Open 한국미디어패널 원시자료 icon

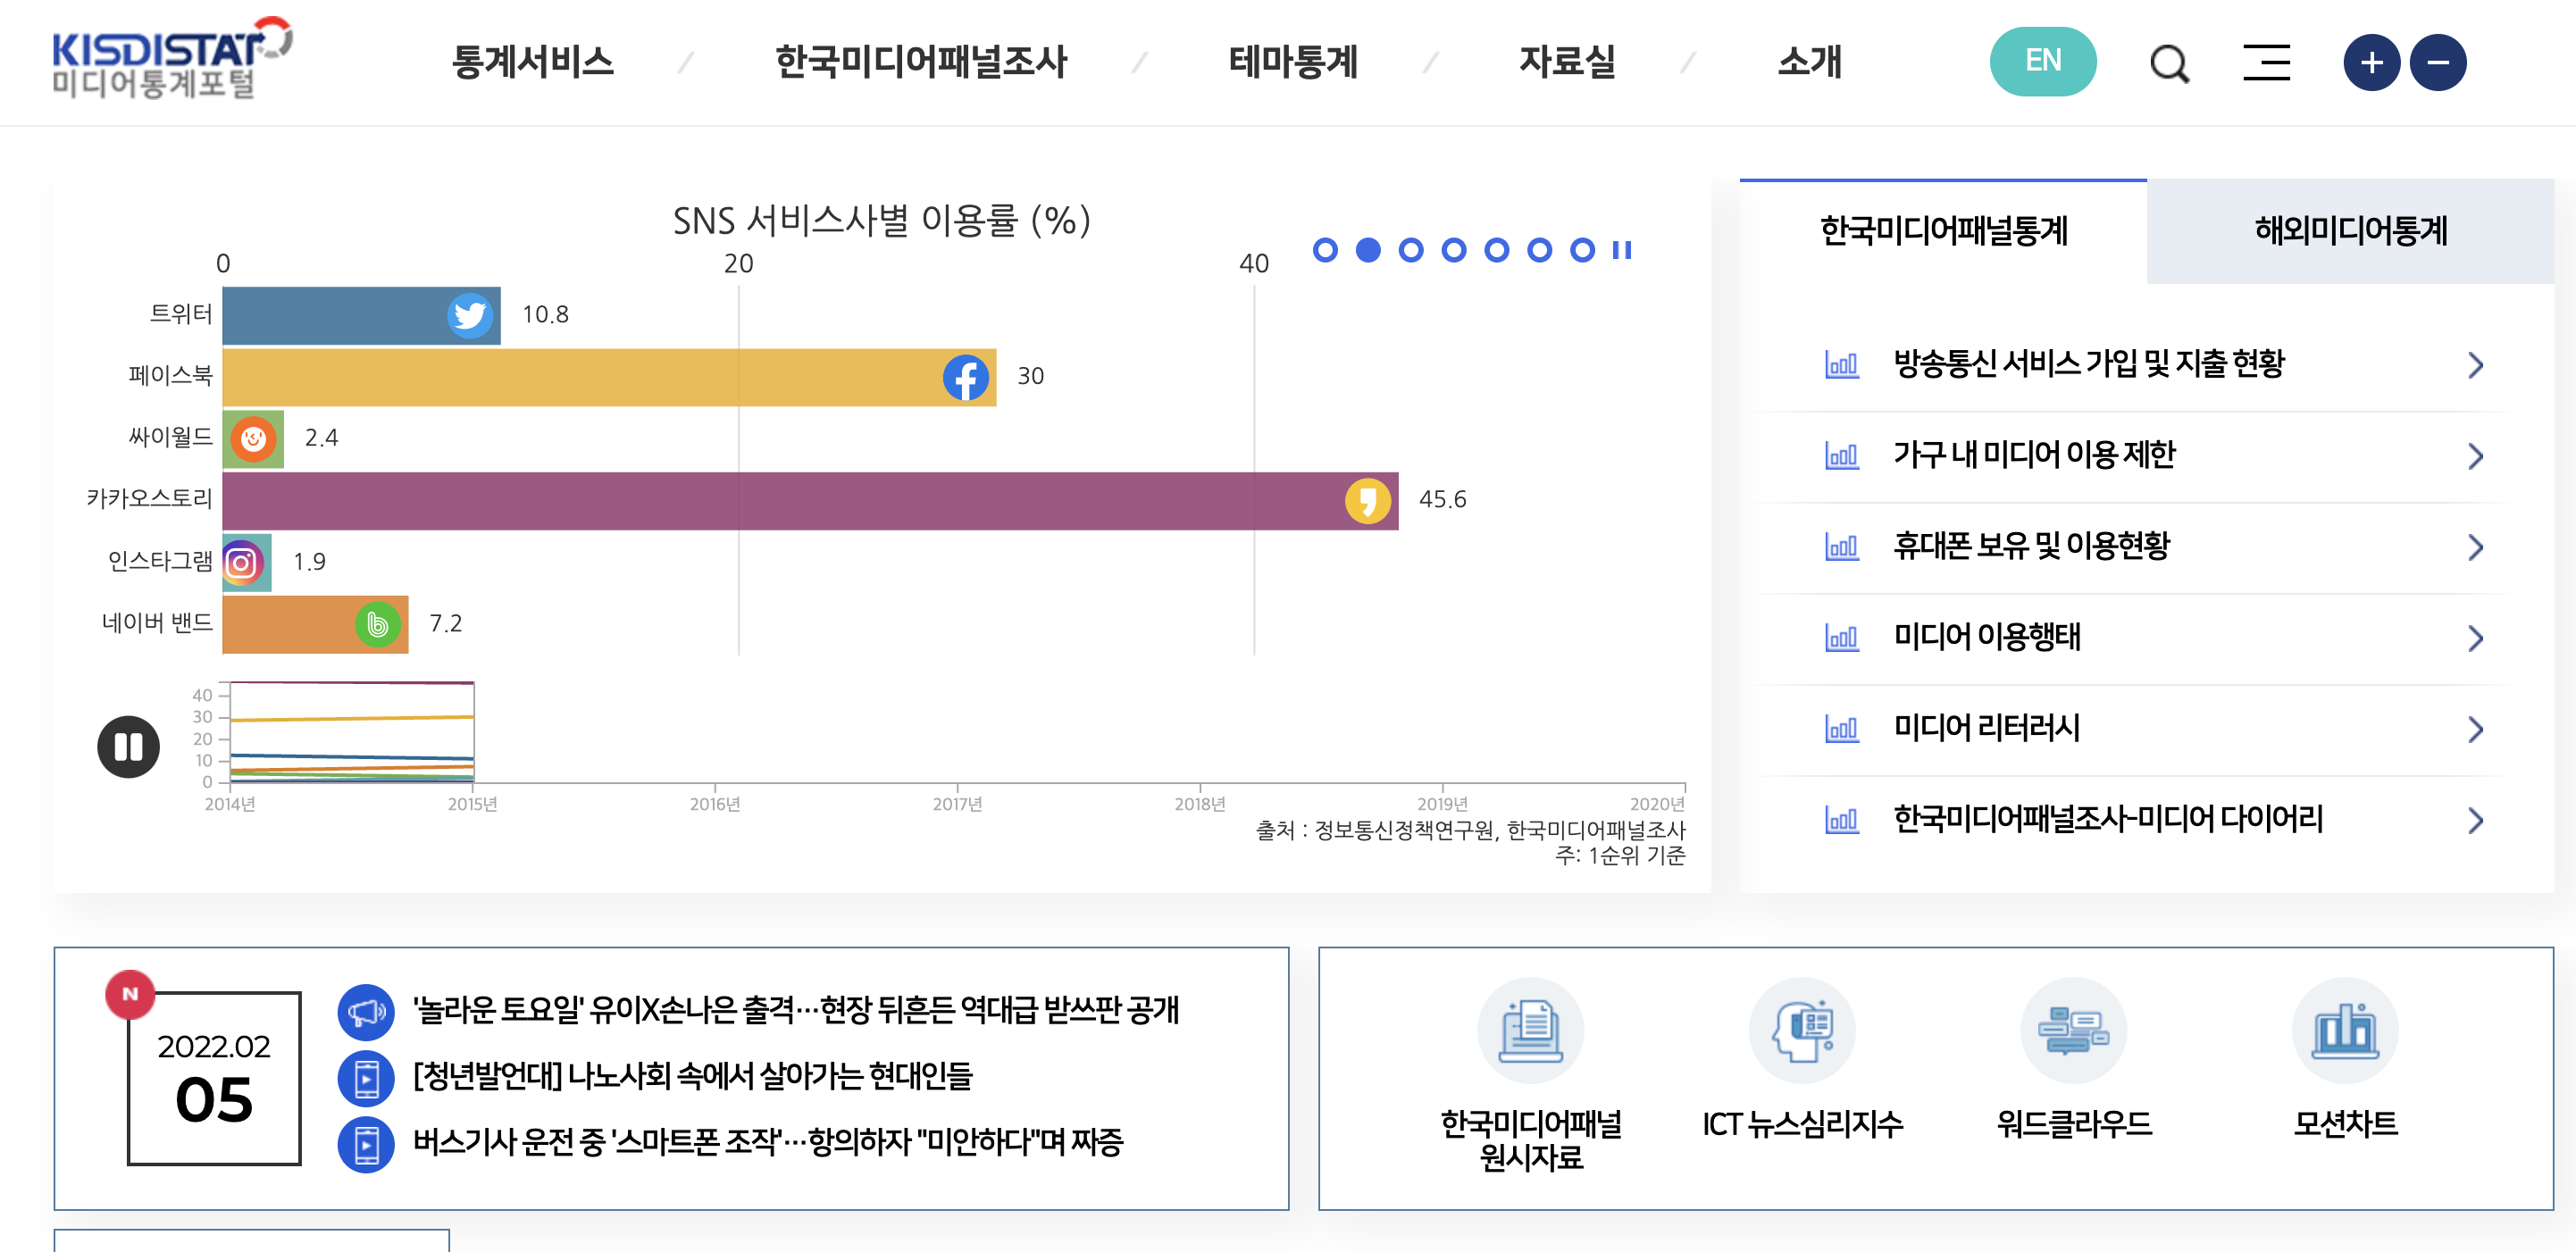click(x=1530, y=1031)
